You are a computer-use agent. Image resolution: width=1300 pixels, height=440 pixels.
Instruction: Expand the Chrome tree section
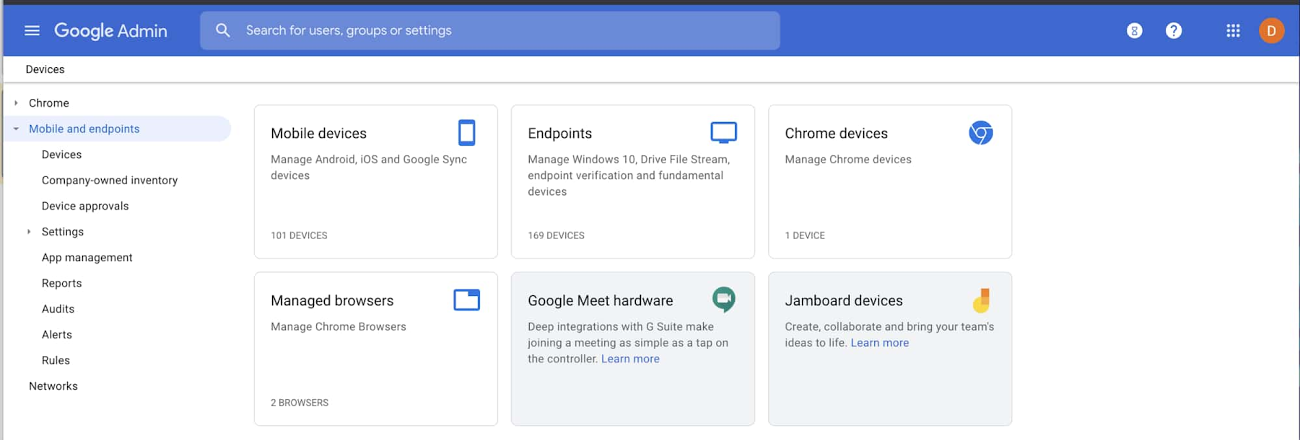coord(16,103)
